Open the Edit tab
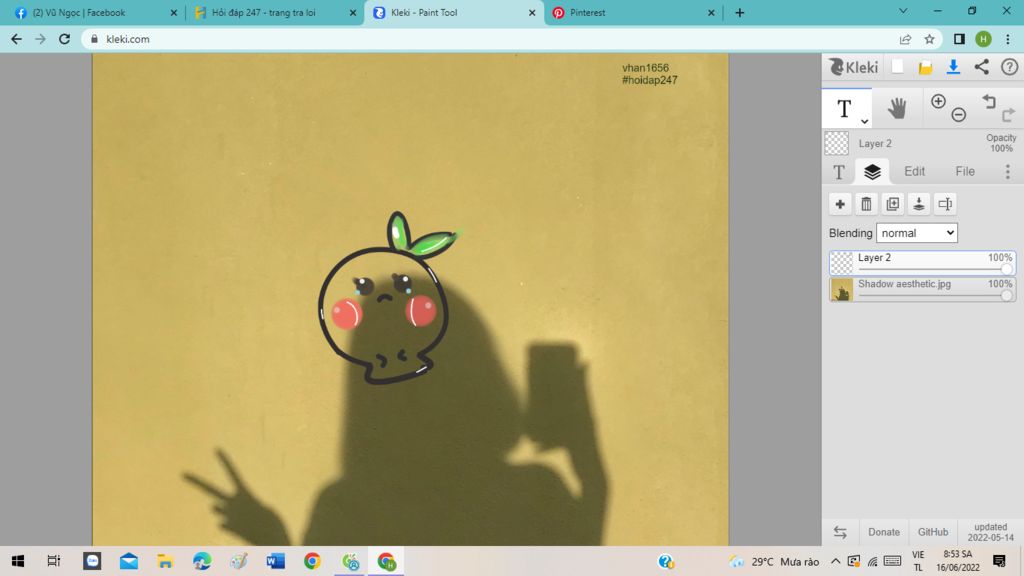The image size is (1024, 576). point(914,172)
